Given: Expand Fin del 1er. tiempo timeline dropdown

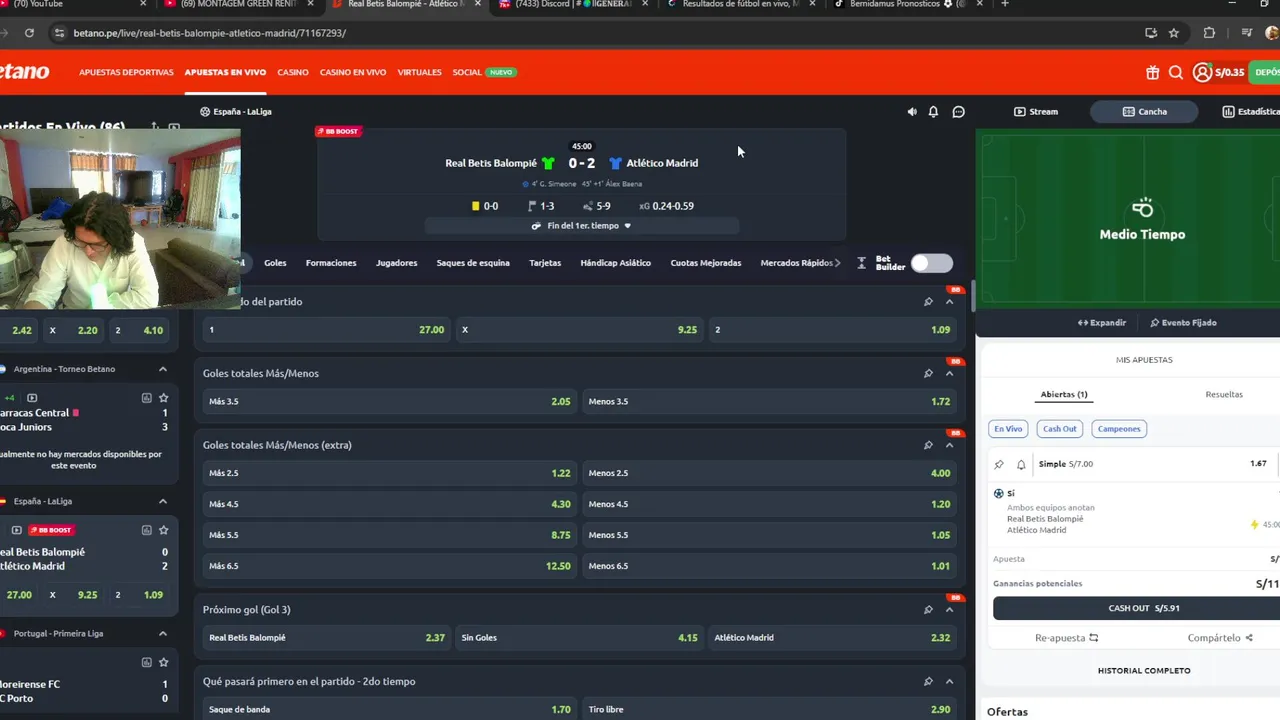Looking at the screenshot, I should point(582,226).
